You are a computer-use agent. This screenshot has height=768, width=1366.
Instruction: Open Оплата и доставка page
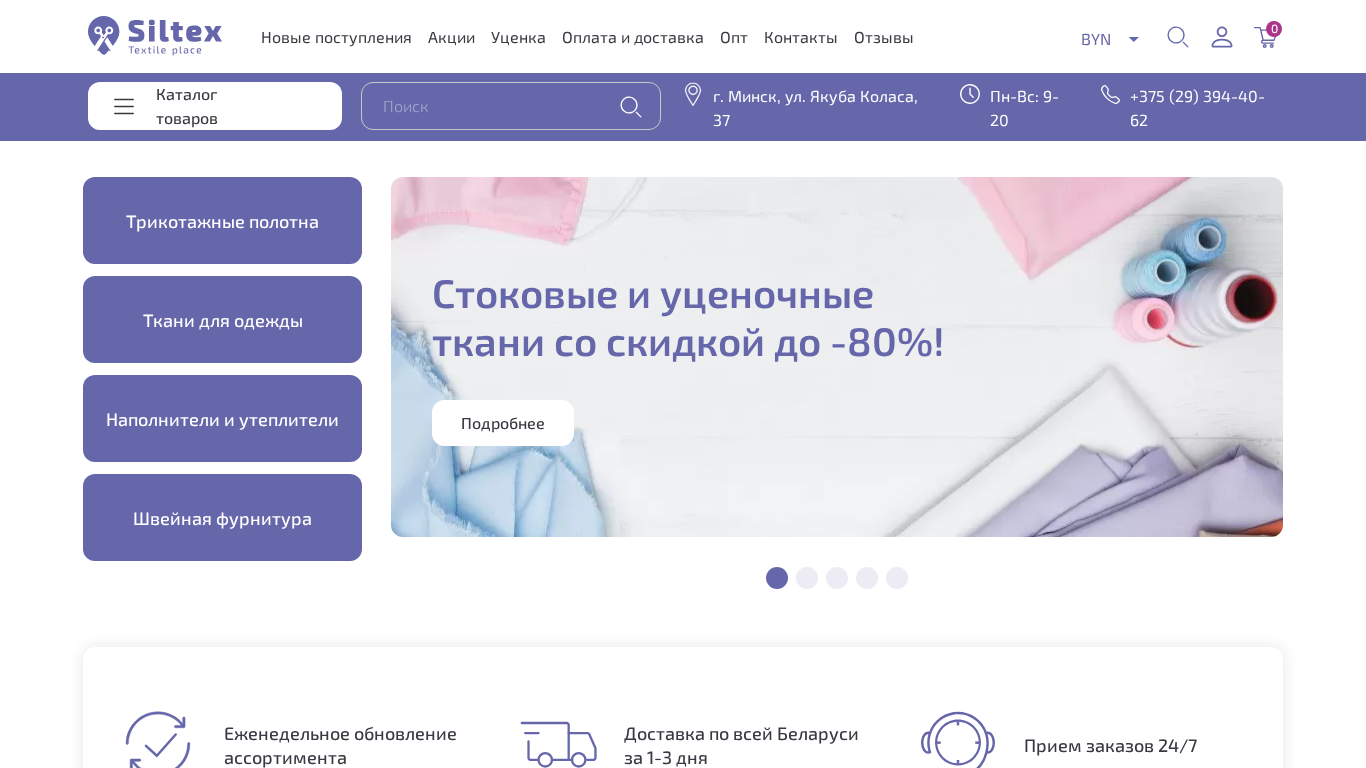point(633,37)
